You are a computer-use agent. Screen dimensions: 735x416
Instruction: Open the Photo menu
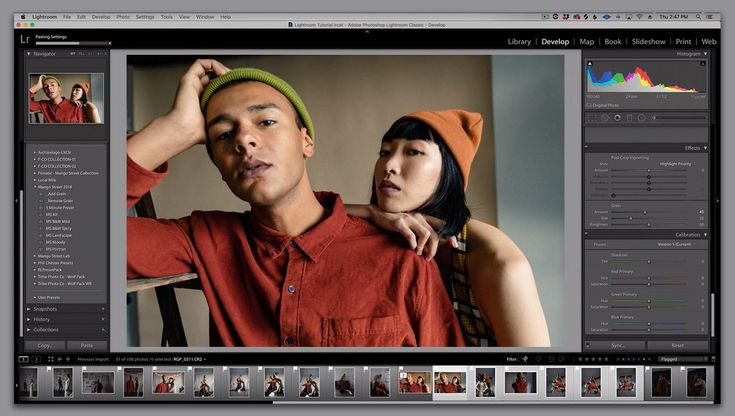point(123,17)
